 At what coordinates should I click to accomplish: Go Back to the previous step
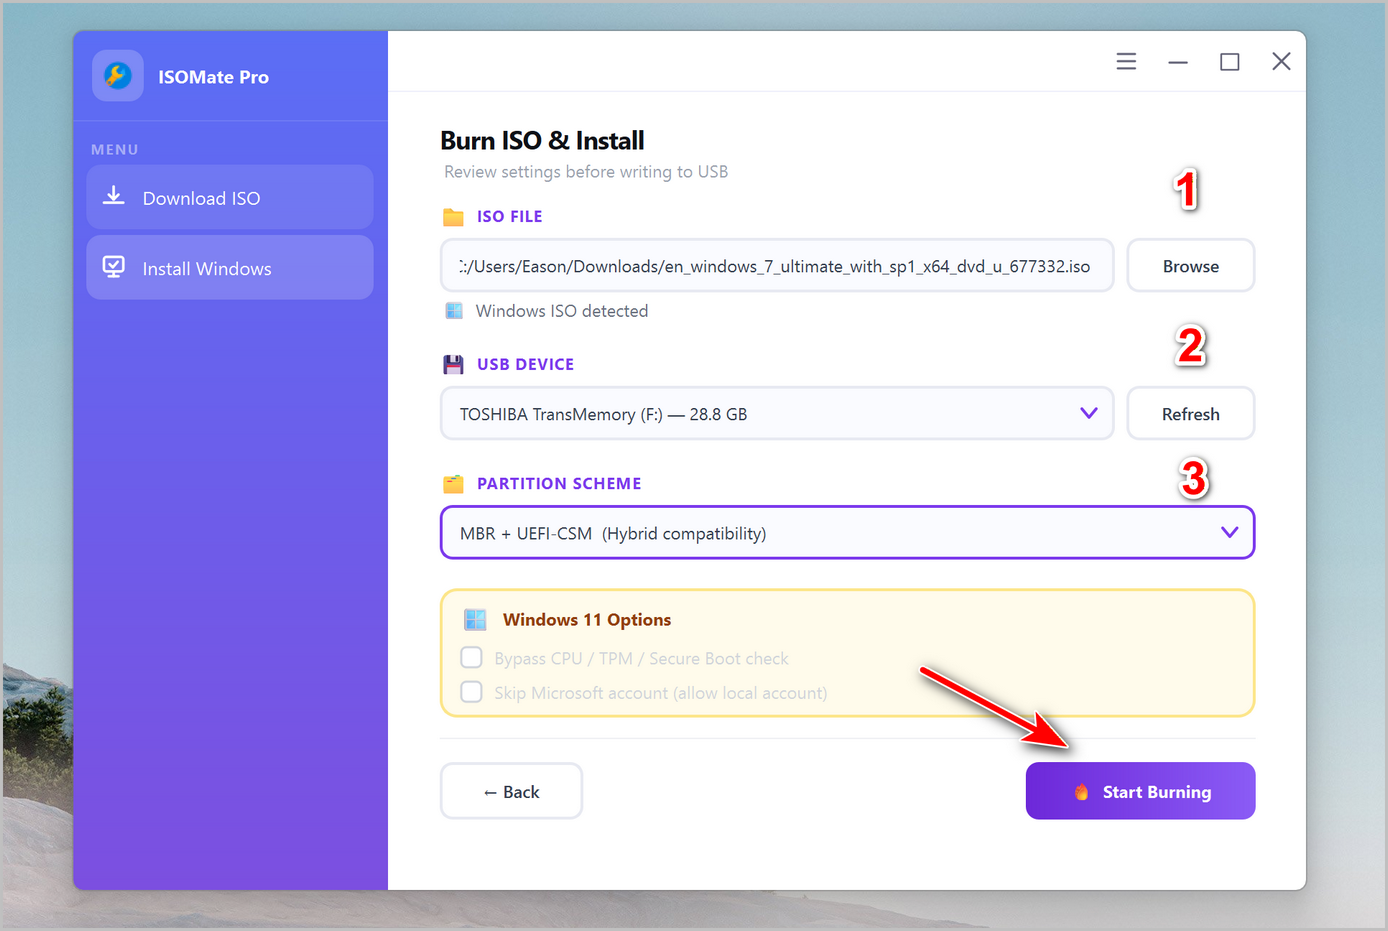click(511, 792)
